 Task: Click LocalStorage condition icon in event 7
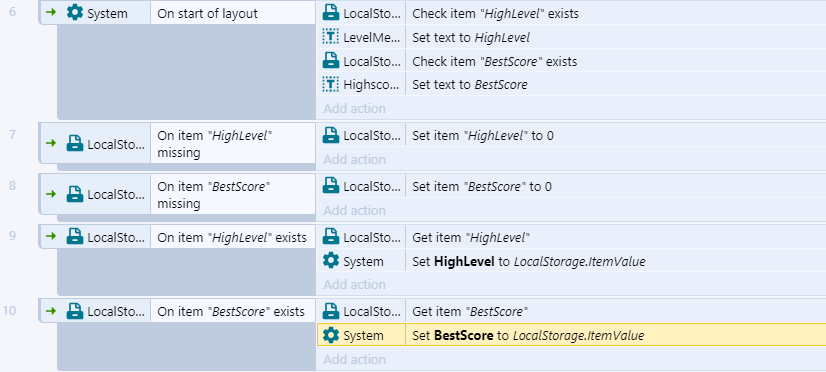[x=75, y=143]
